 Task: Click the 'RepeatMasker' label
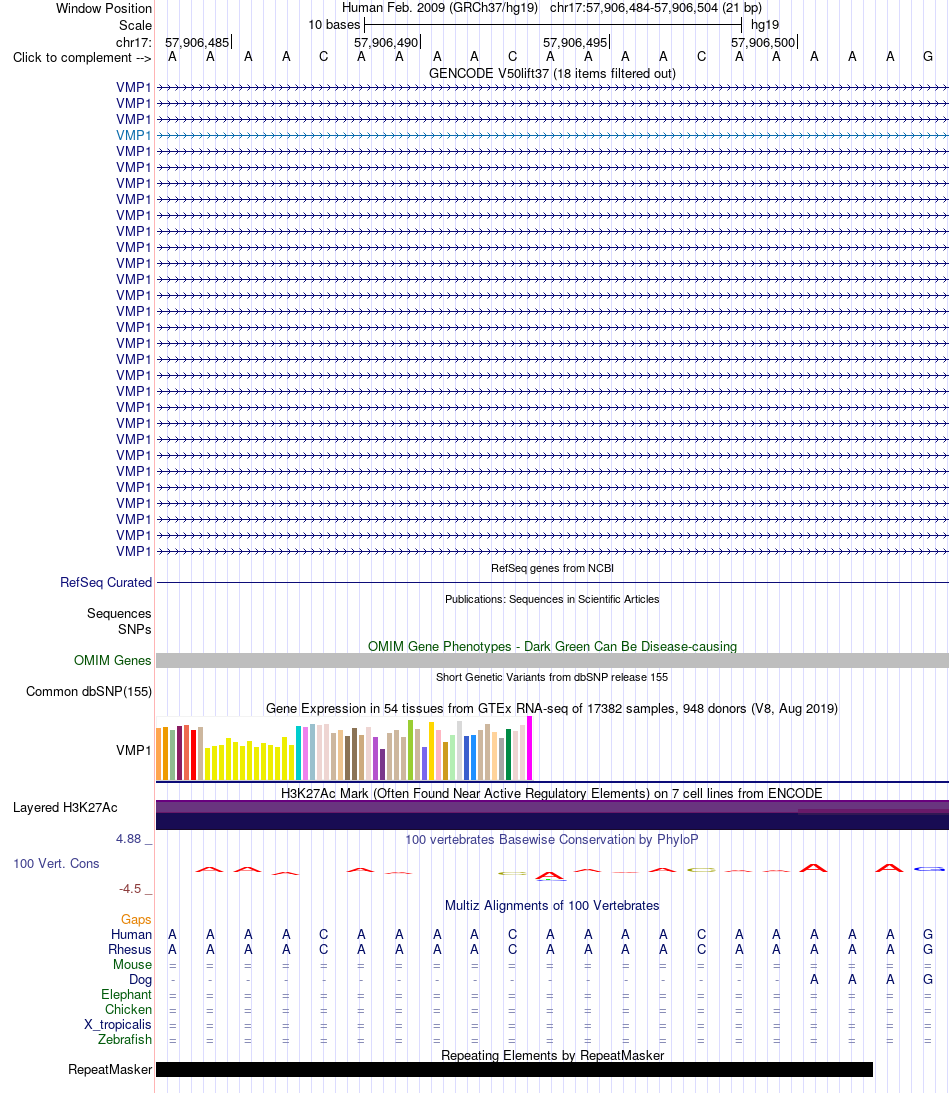110,1069
